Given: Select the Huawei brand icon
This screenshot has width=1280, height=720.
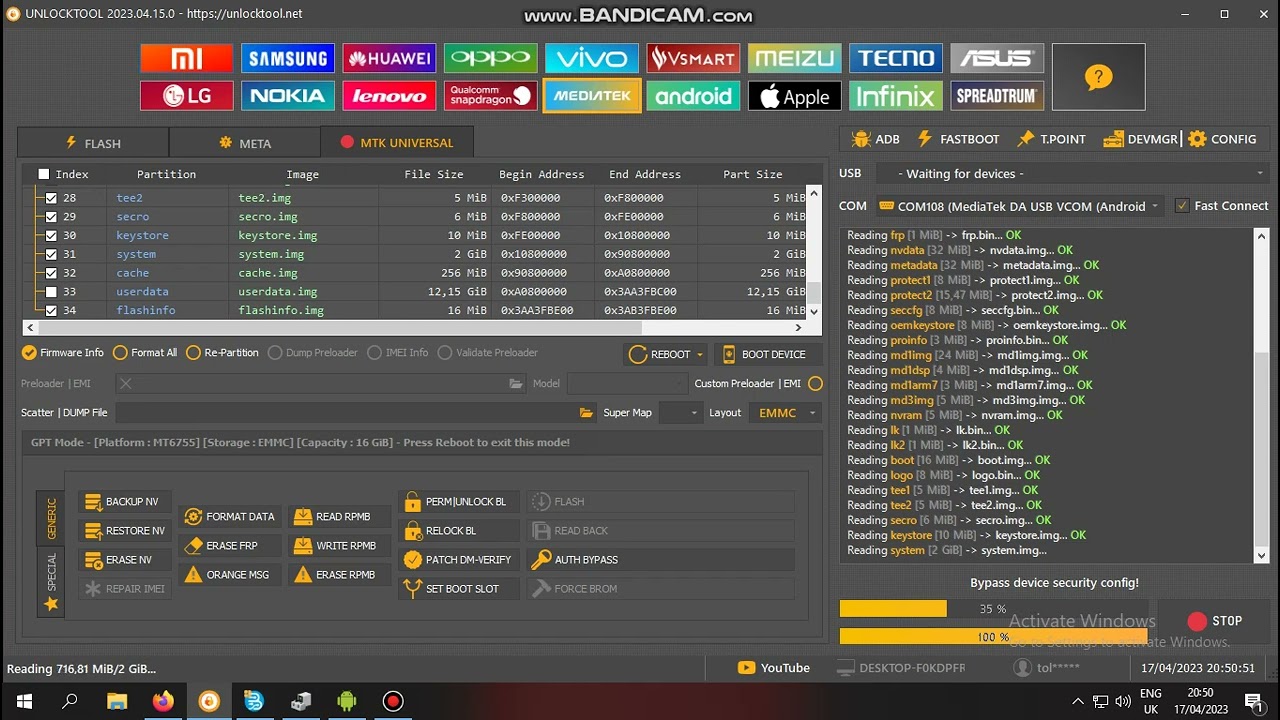Looking at the screenshot, I should [389, 58].
